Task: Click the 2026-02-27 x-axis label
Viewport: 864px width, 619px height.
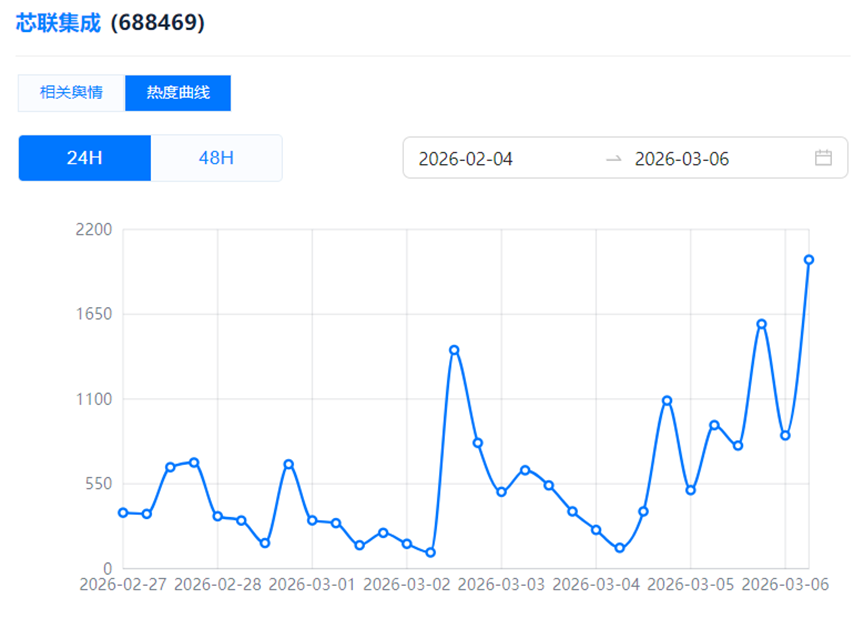Action: (x=123, y=584)
